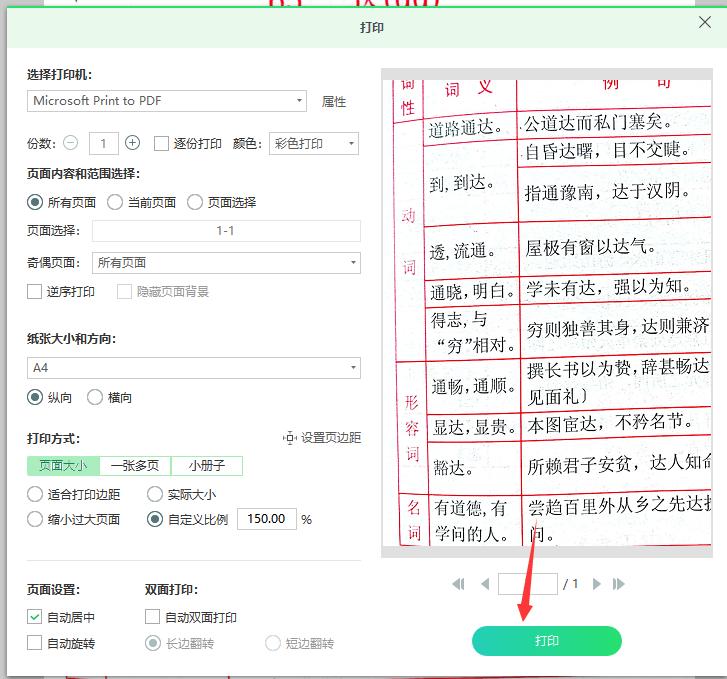Go to previous preview page
The width and height of the screenshot is (727, 679).
click(x=485, y=584)
